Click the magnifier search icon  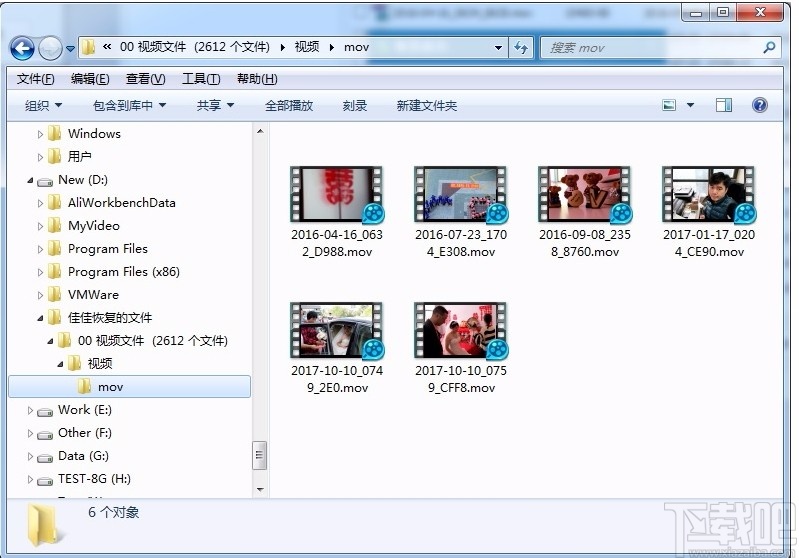click(x=769, y=47)
